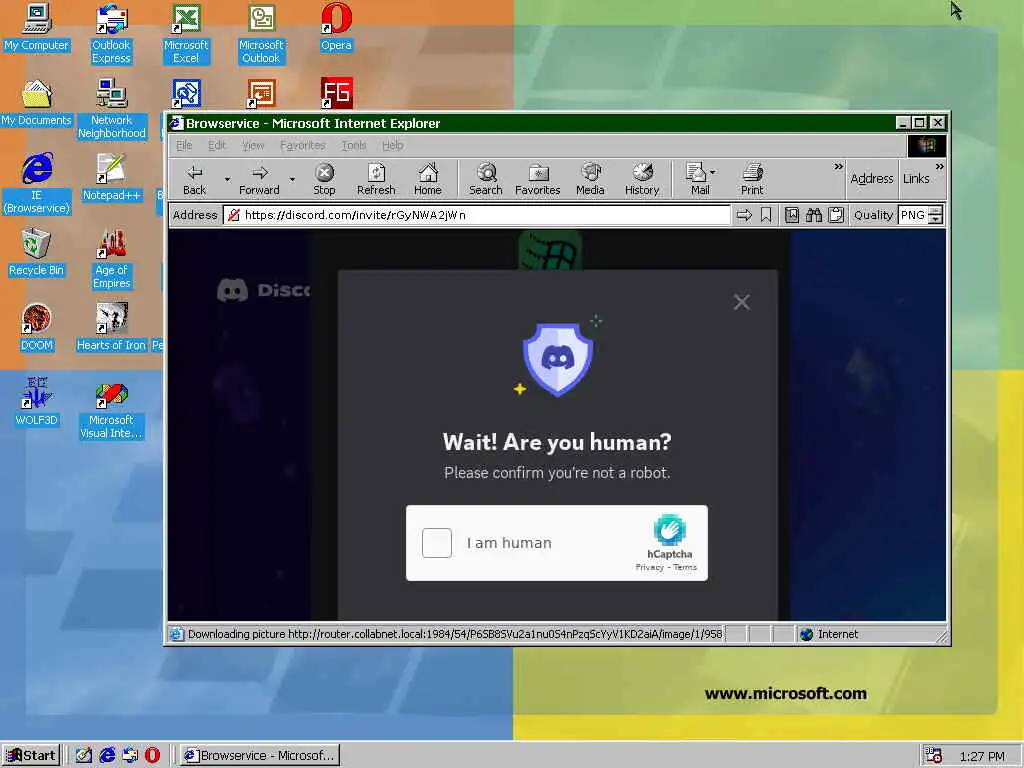Open the Favorites menu
The height and width of the screenshot is (768, 1024).
click(302, 145)
